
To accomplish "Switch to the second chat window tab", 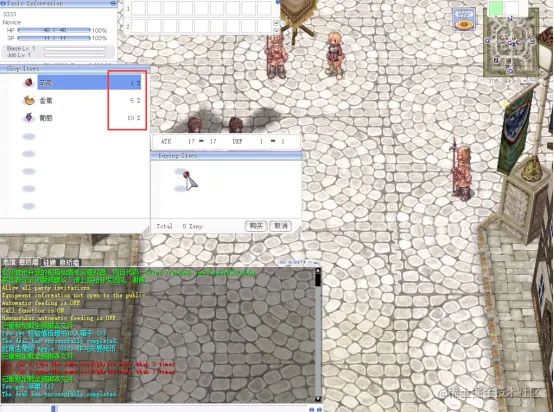I will point(61,262).
